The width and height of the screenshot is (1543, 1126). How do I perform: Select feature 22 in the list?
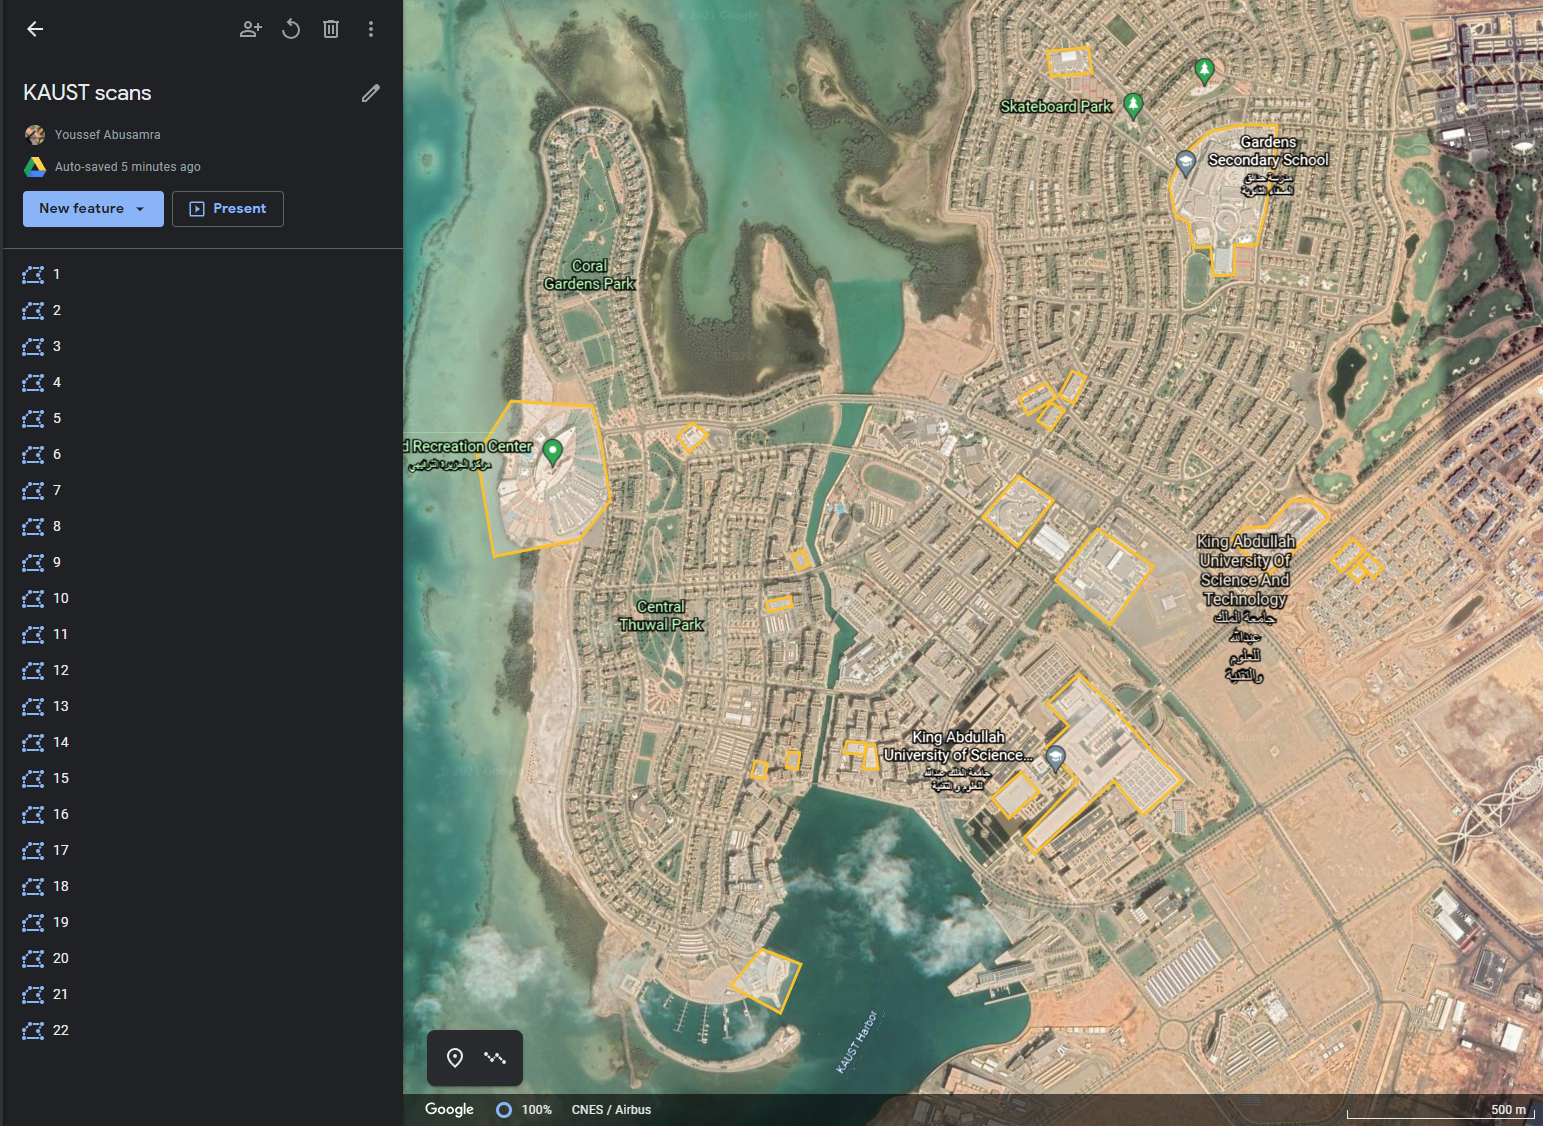[x=202, y=1031]
